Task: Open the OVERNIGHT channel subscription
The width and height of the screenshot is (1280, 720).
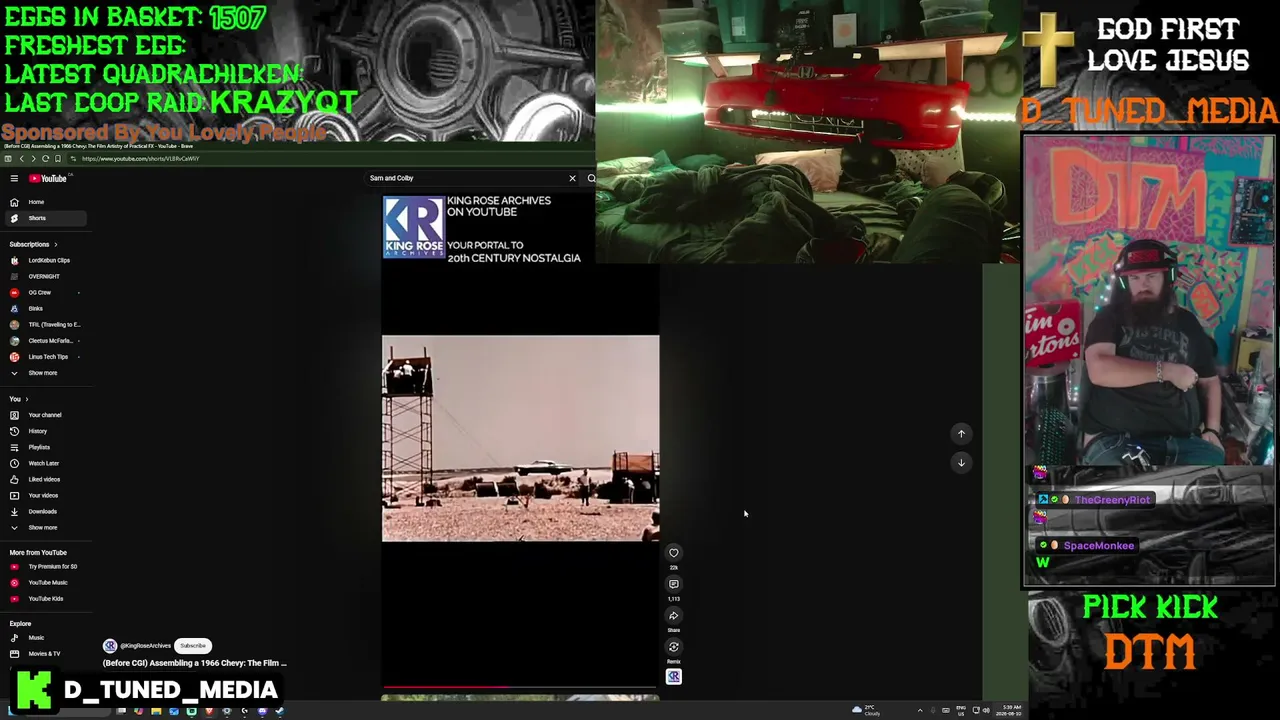Action: click(x=46, y=276)
